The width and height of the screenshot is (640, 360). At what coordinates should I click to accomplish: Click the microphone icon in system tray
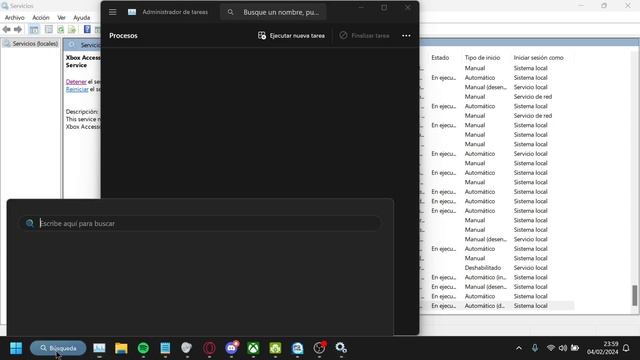[535, 348]
